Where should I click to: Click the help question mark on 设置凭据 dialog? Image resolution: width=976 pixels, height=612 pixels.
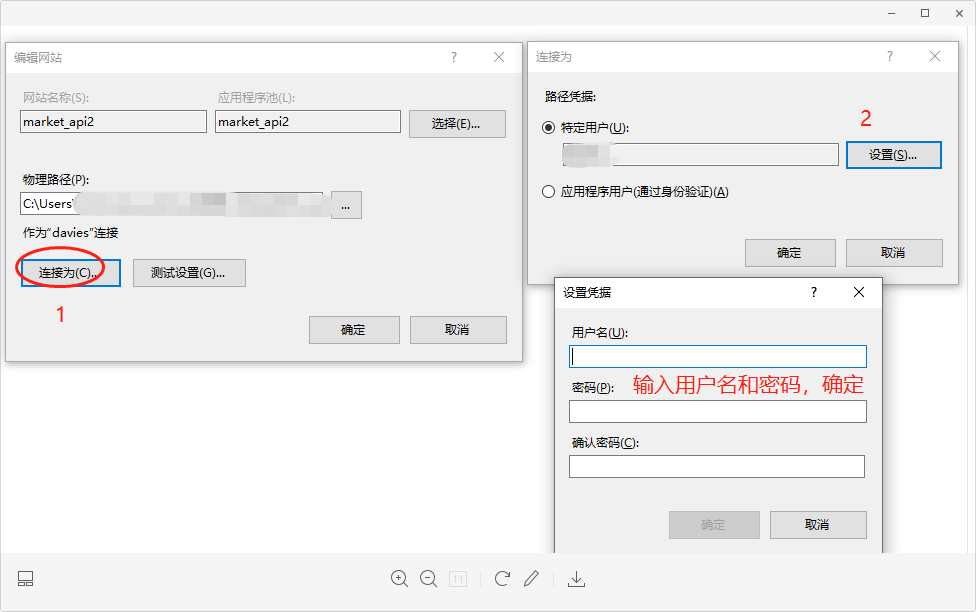[x=813, y=292]
